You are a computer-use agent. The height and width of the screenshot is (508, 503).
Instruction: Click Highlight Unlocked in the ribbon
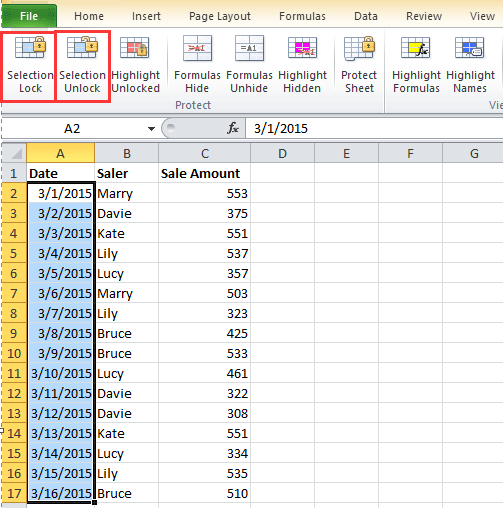coord(135,66)
